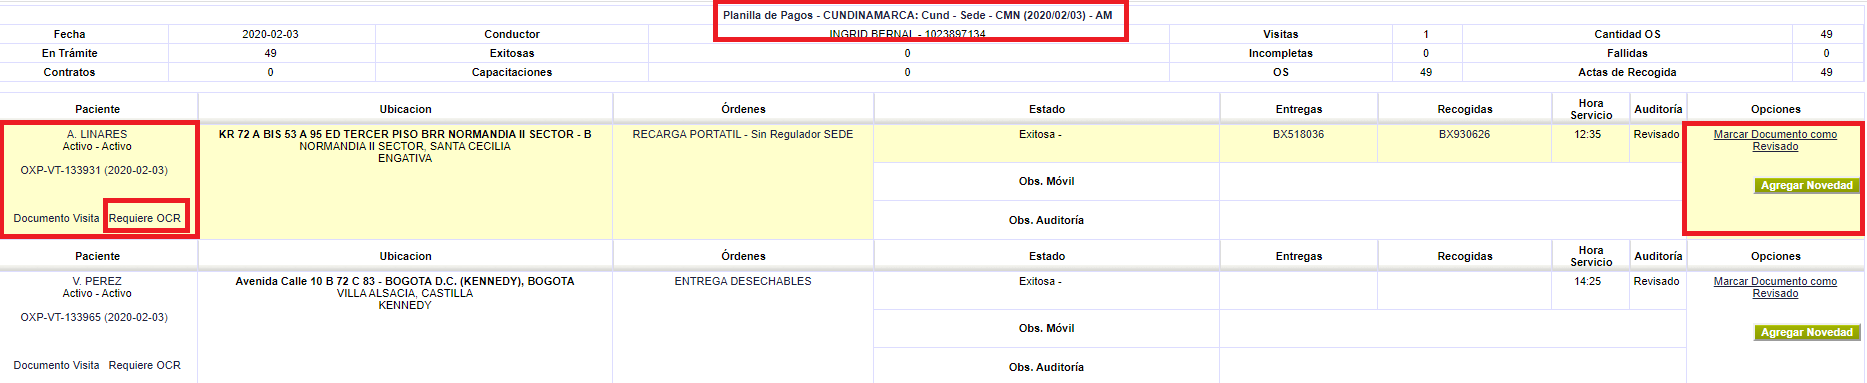The height and width of the screenshot is (383, 1867).
Task: Mark A. LINARES document as Revisado
Action: 1775,140
